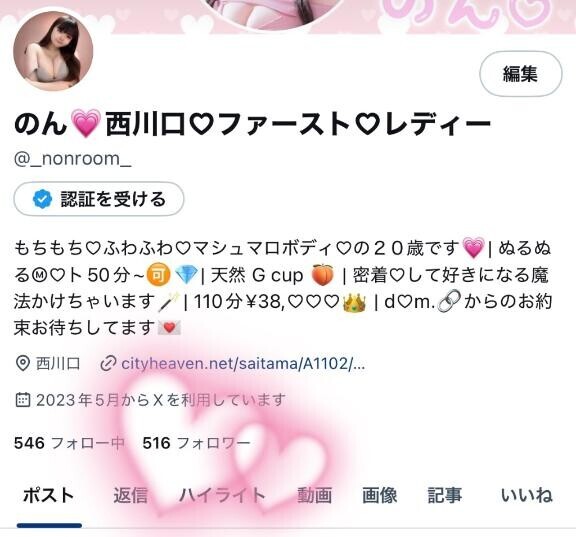
Task: Open the round profile avatar photo
Action: click(x=53, y=51)
